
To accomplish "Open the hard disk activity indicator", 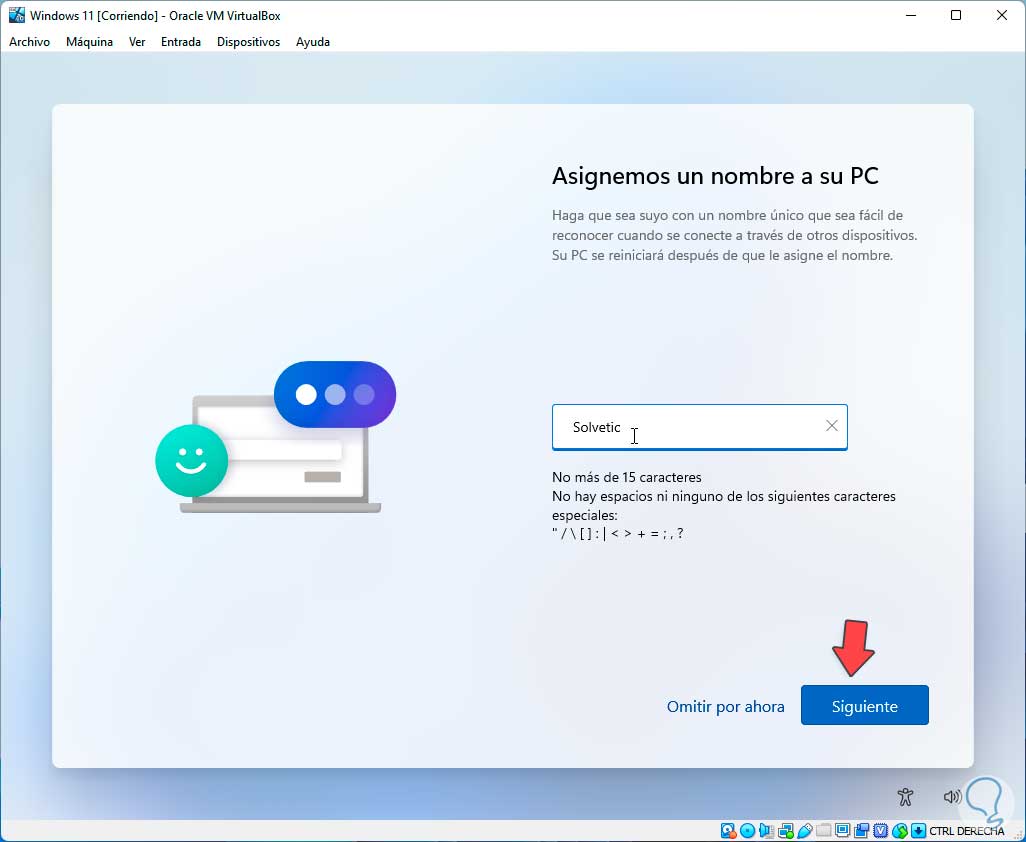I will coord(729,831).
